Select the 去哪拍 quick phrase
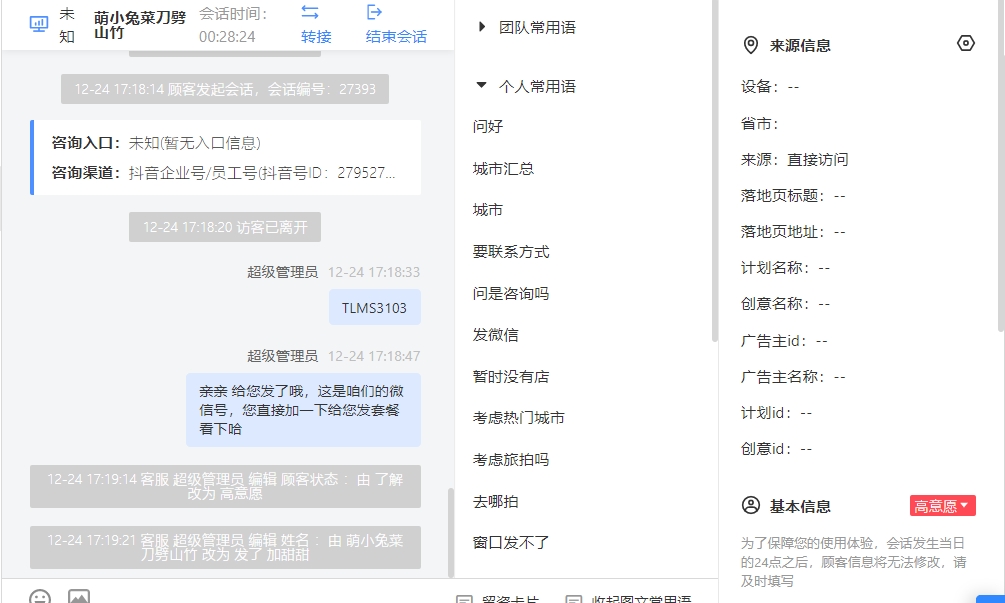Viewport: 1005px width, 603px height. pos(495,502)
